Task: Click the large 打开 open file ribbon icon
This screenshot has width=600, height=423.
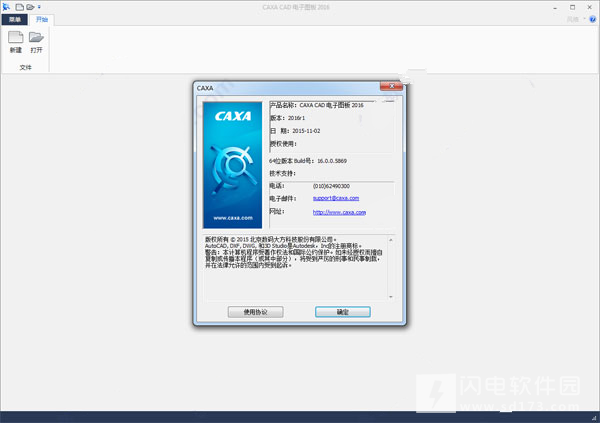Action: [x=36, y=42]
